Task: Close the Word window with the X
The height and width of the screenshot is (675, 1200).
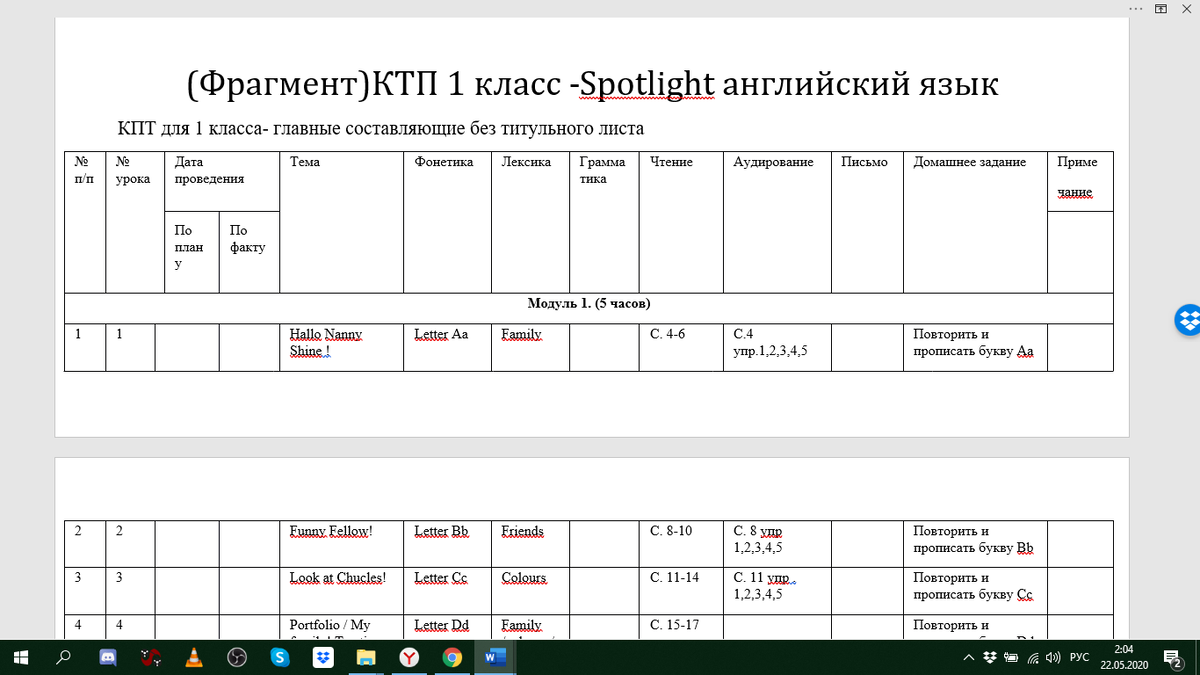Action: (1186, 8)
